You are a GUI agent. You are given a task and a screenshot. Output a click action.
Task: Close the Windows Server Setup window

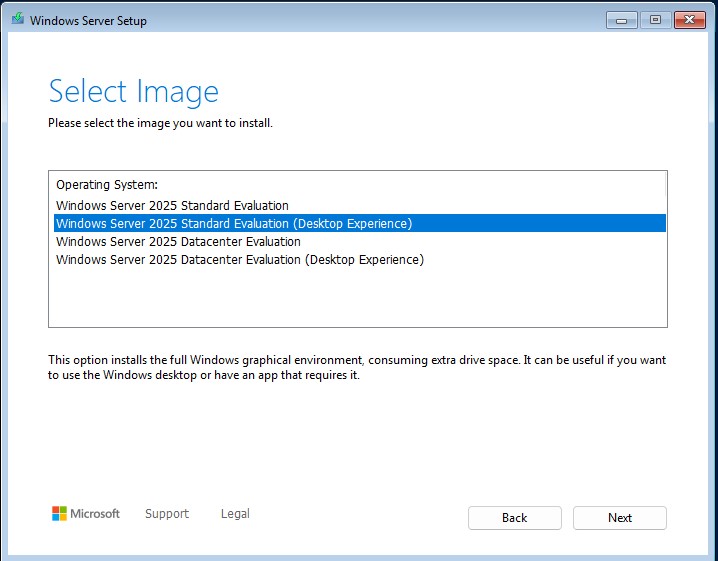690,20
